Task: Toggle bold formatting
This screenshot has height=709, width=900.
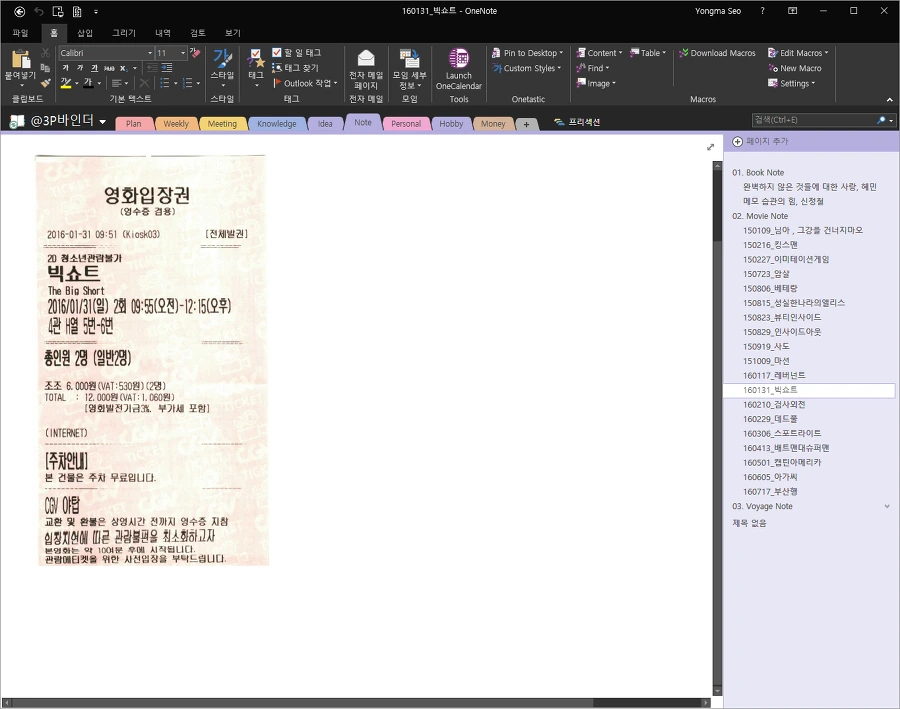Action: pyautogui.click(x=65, y=68)
